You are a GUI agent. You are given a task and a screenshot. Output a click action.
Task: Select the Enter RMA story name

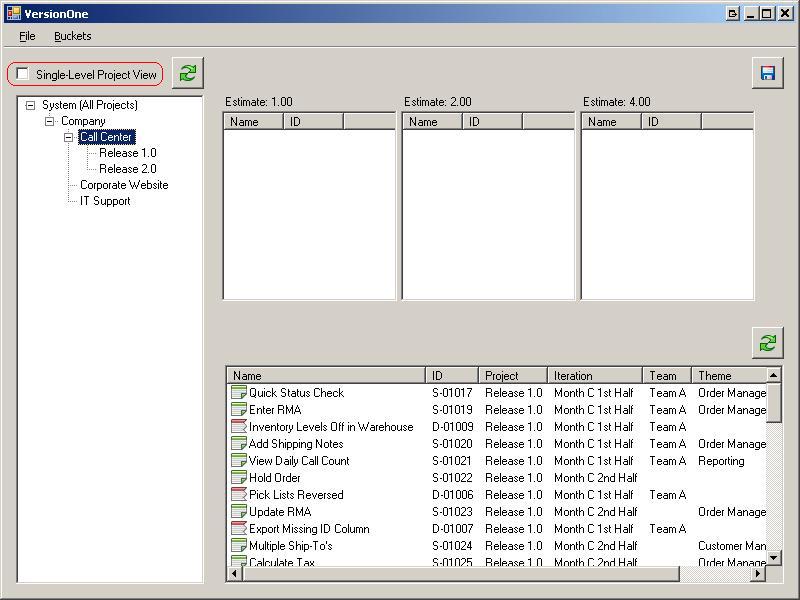coord(275,410)
